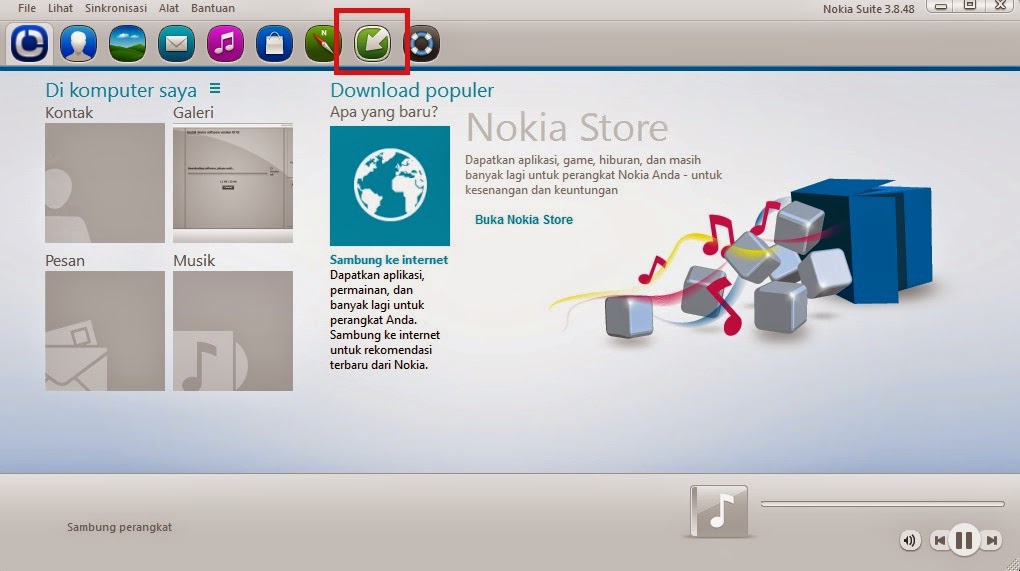Open the Maps compass icon

point(323,44)
